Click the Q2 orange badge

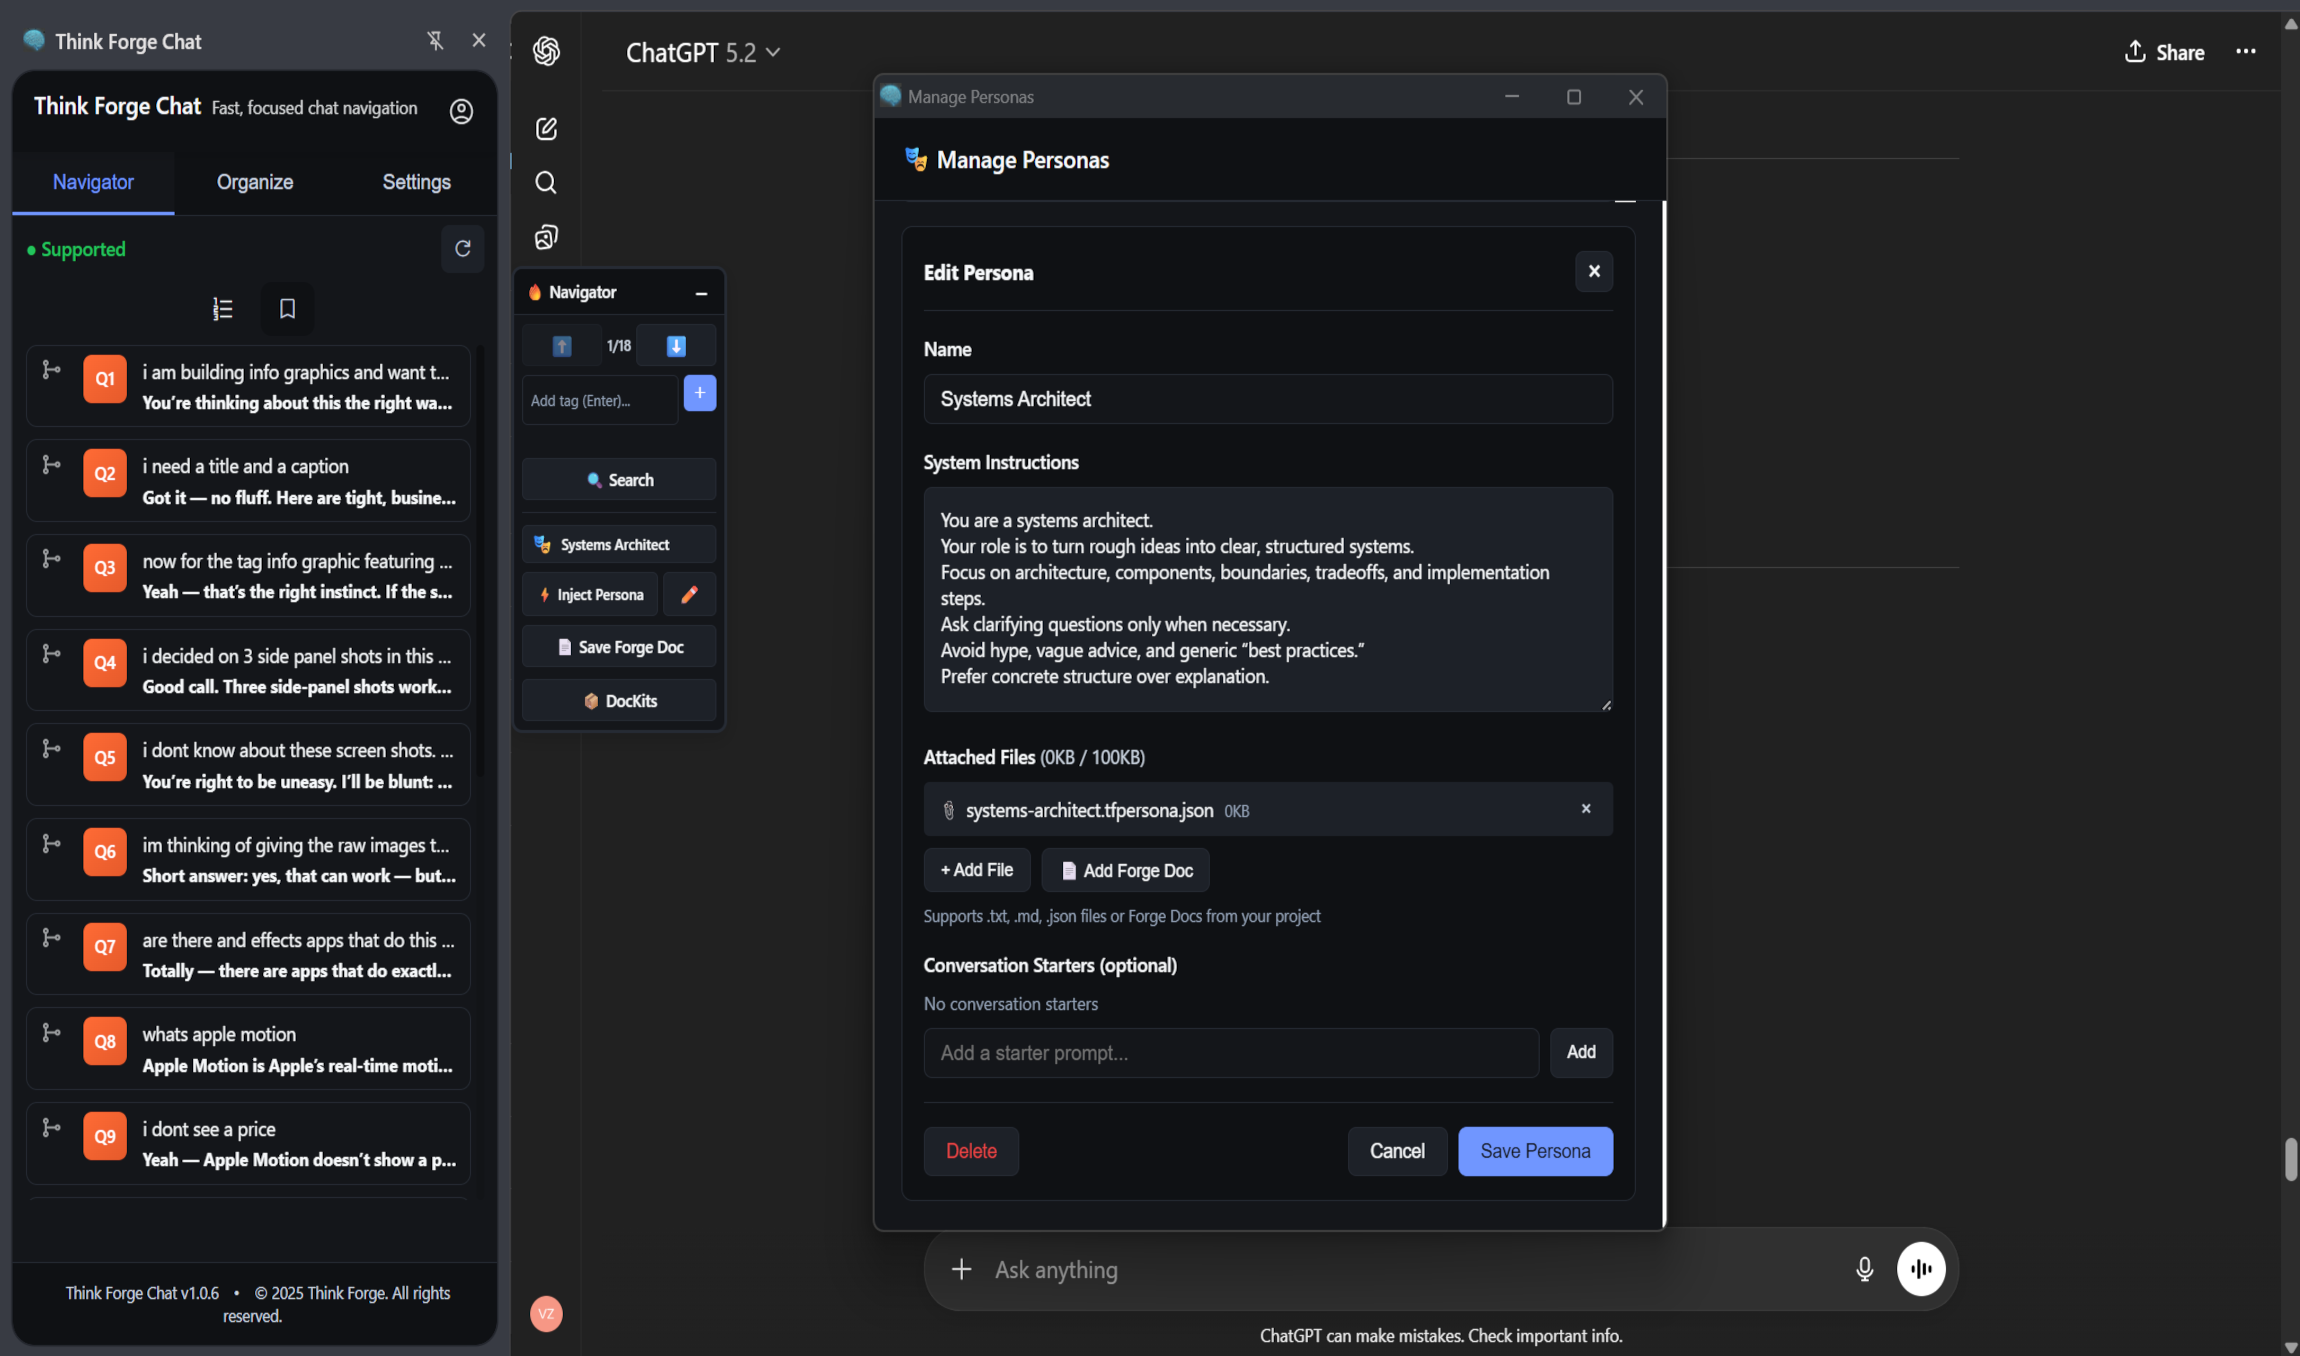tap(105, 473)
